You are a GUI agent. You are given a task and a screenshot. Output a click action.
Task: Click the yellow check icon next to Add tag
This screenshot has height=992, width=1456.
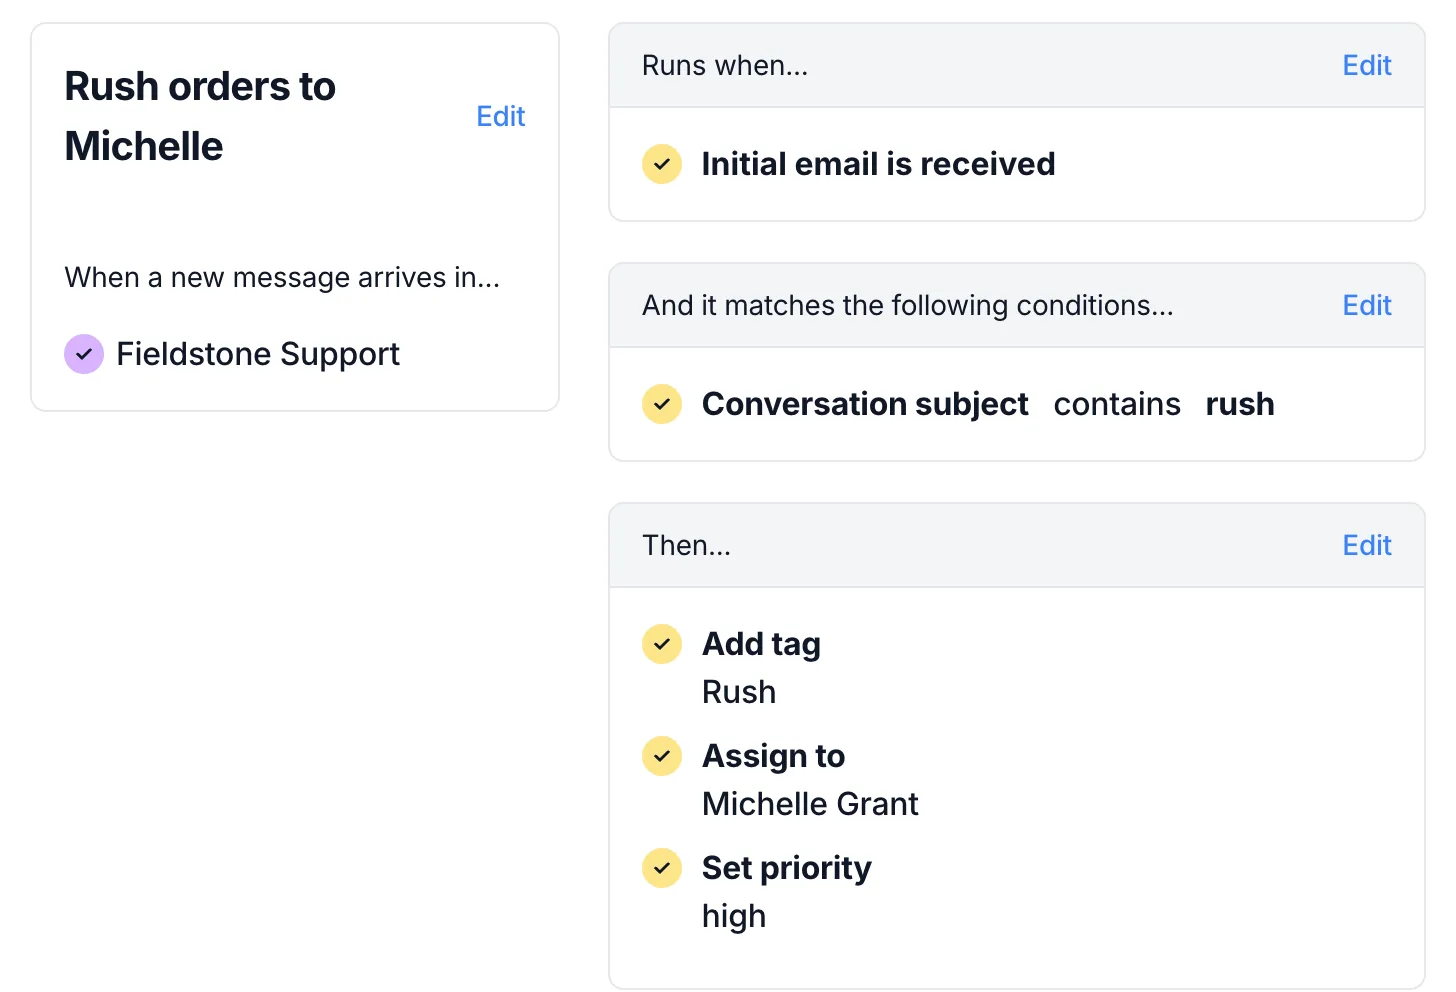662,644
